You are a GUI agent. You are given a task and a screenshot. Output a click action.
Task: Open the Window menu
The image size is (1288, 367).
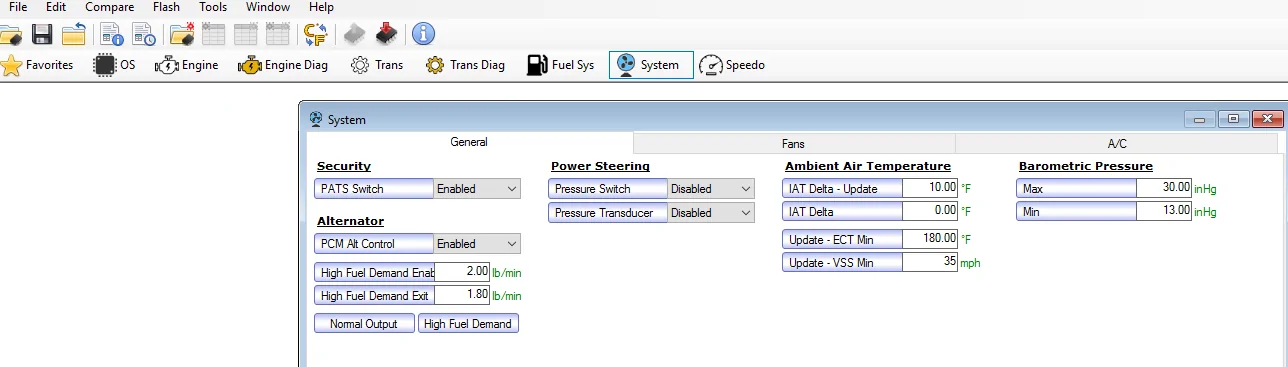pyautogui.click(x=268, y=7)
